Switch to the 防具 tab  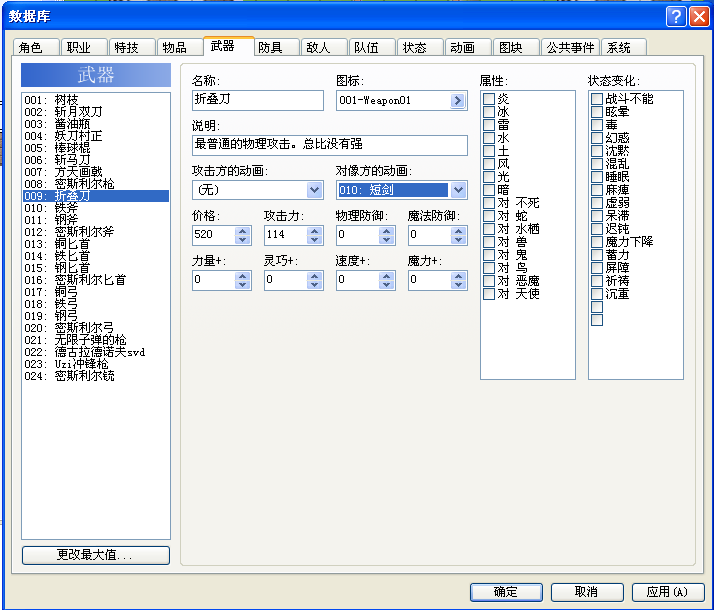[x=276, y=47]
